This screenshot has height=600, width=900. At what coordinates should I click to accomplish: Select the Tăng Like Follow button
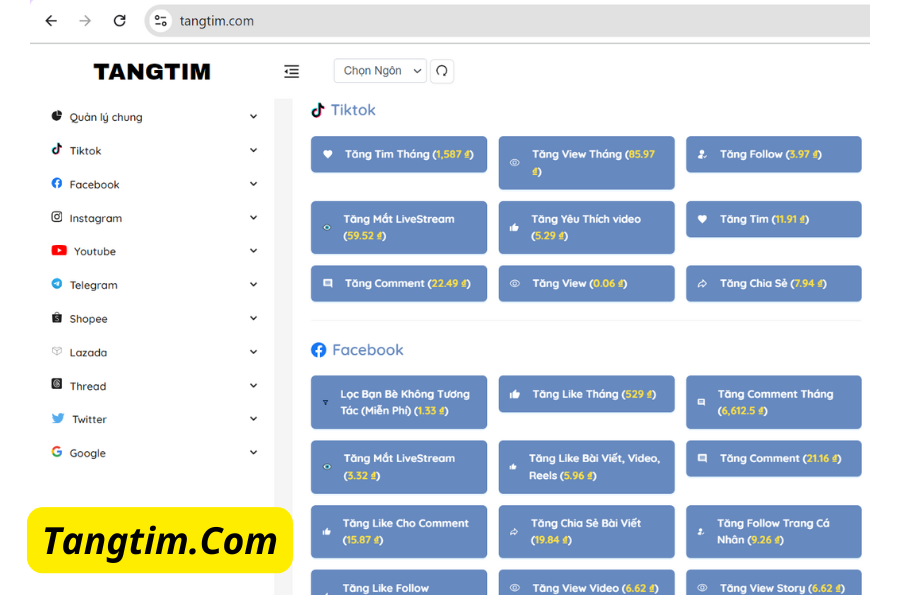(x=399, y=583)
